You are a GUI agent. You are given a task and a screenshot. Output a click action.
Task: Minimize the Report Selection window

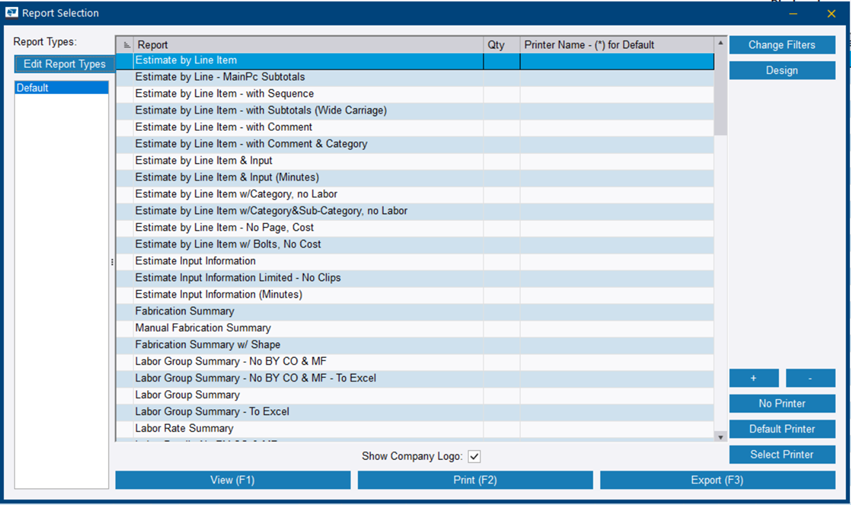pos(793,14)
